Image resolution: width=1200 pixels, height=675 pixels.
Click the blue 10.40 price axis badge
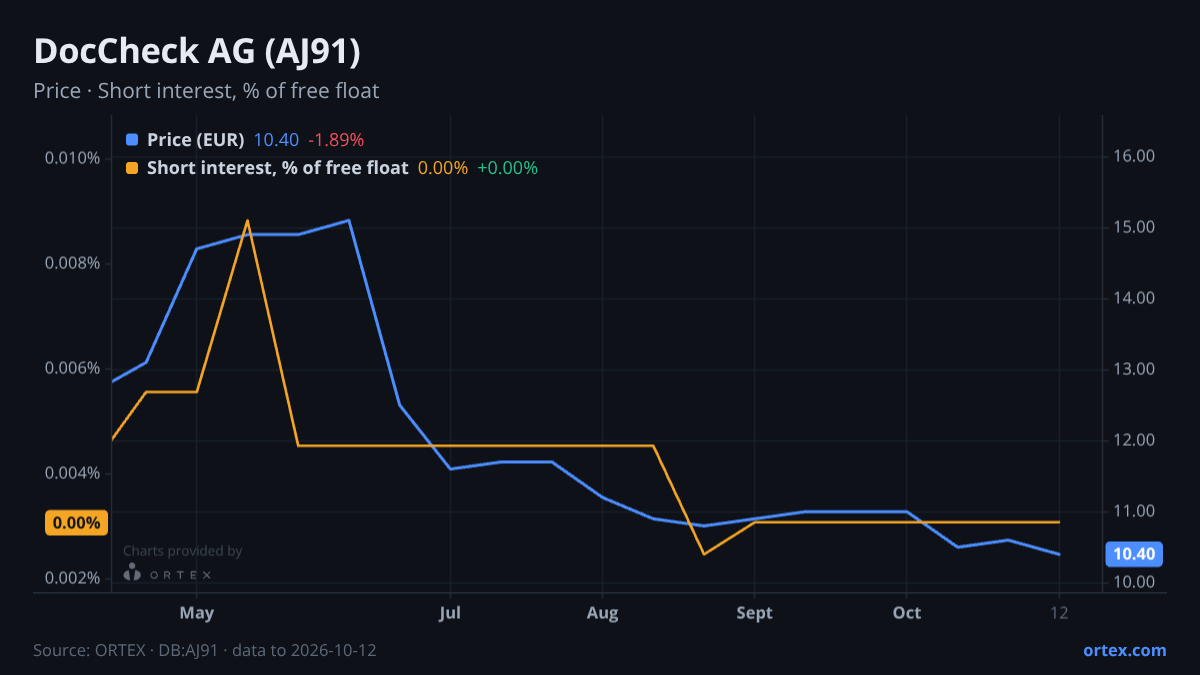click(x=1133, y=554)
